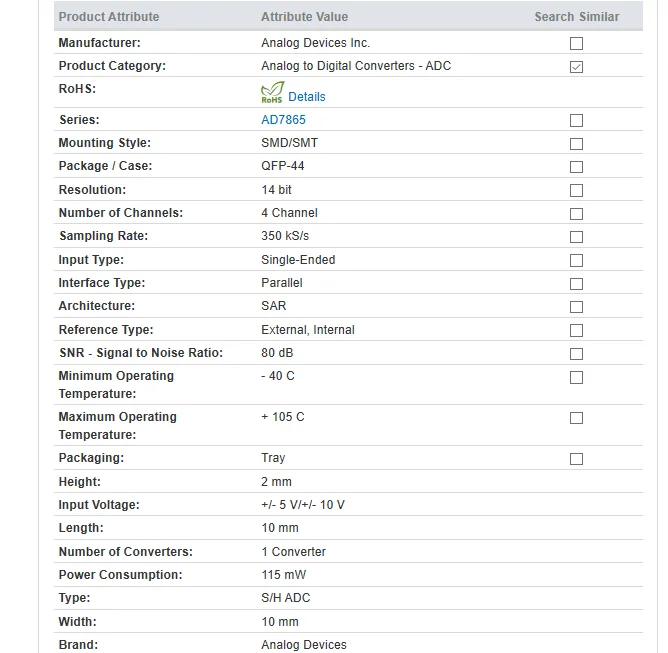This screenshot has height=653, width=668.
Task: Tick the Maximum Operating Temperature checkbox
Action: click(x=576, y=418)
